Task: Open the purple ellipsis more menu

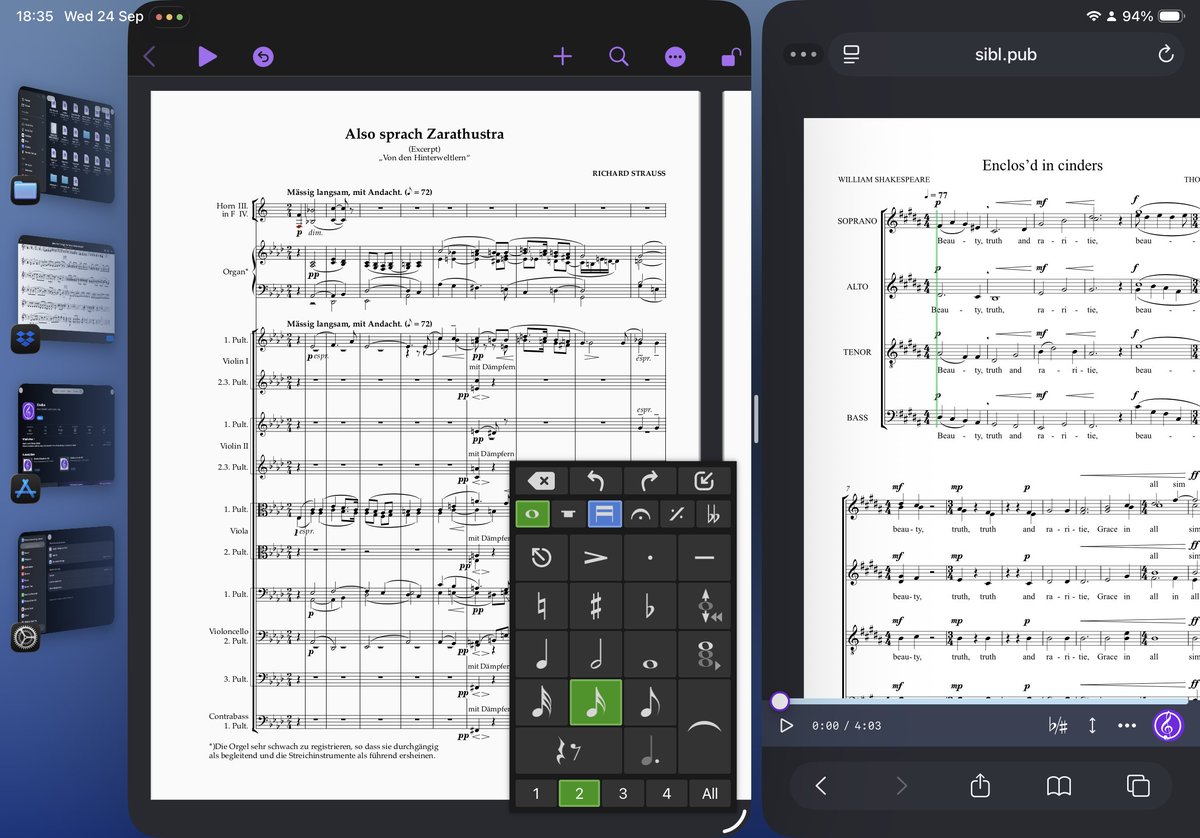Action: tap(675, 57)
